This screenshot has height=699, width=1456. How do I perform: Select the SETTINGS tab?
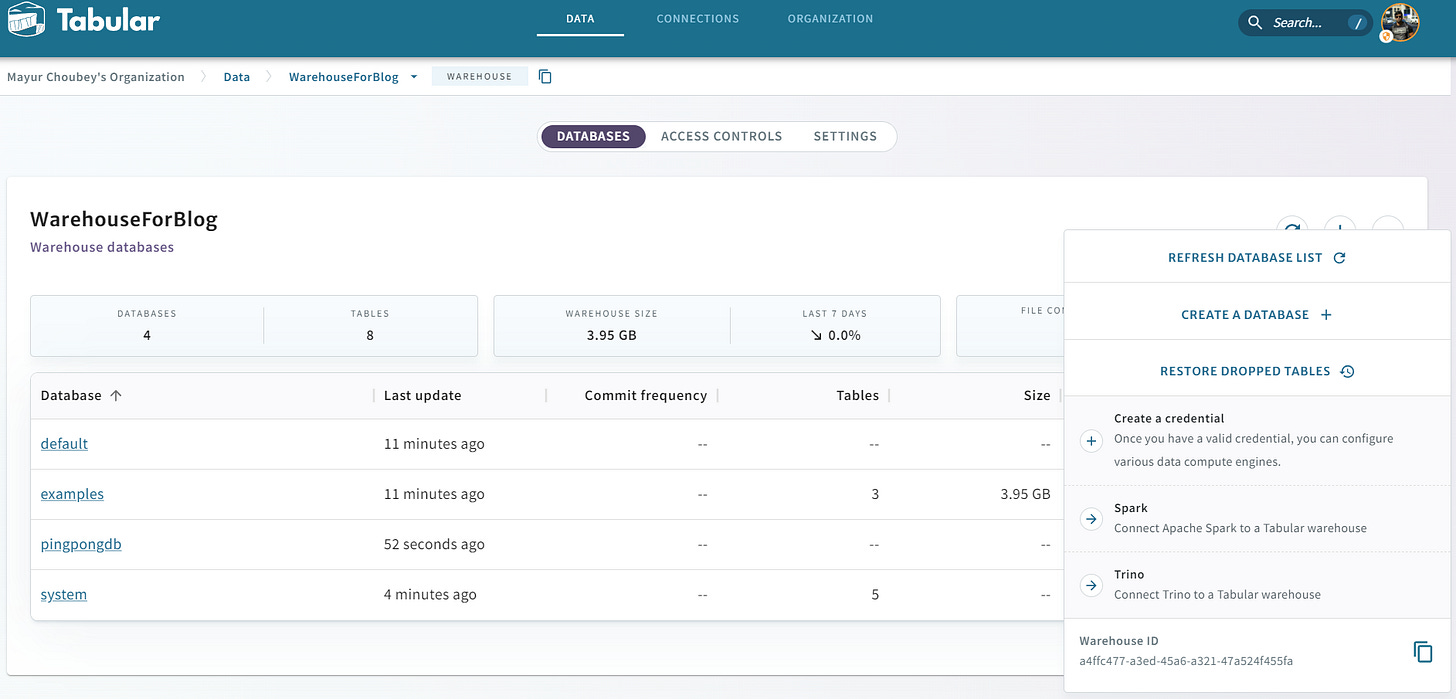point(845,136)
